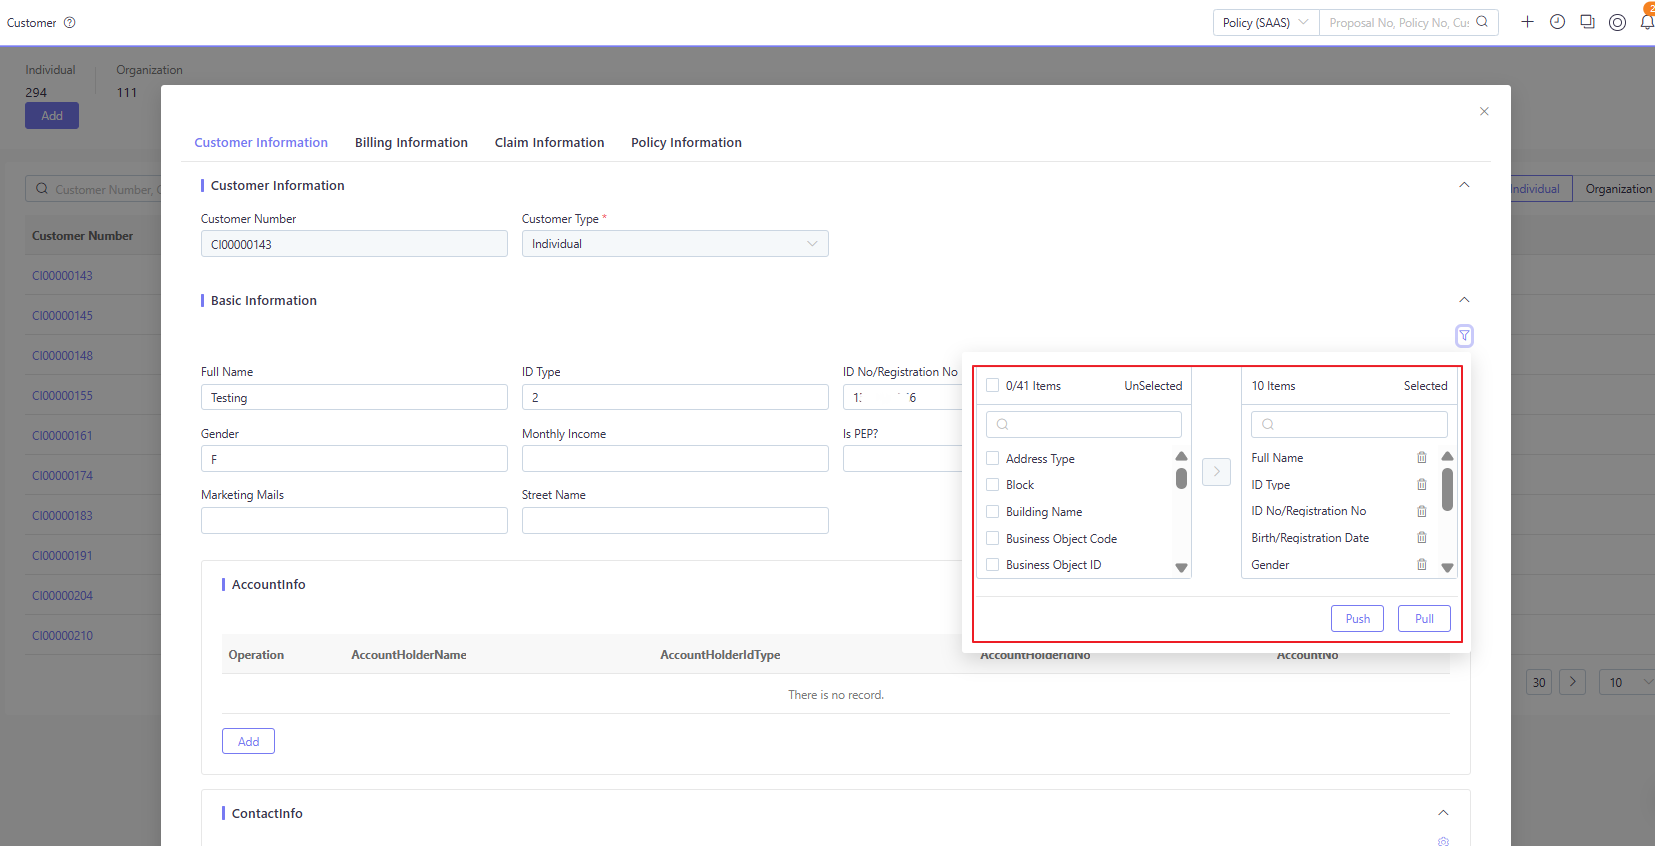Click page 30 in pagination

(x=1539, y=683)
